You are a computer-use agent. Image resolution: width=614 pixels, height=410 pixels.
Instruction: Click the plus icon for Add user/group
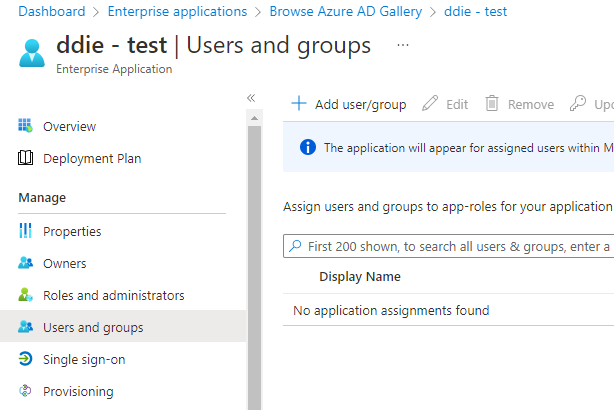[x=299, y=103]
